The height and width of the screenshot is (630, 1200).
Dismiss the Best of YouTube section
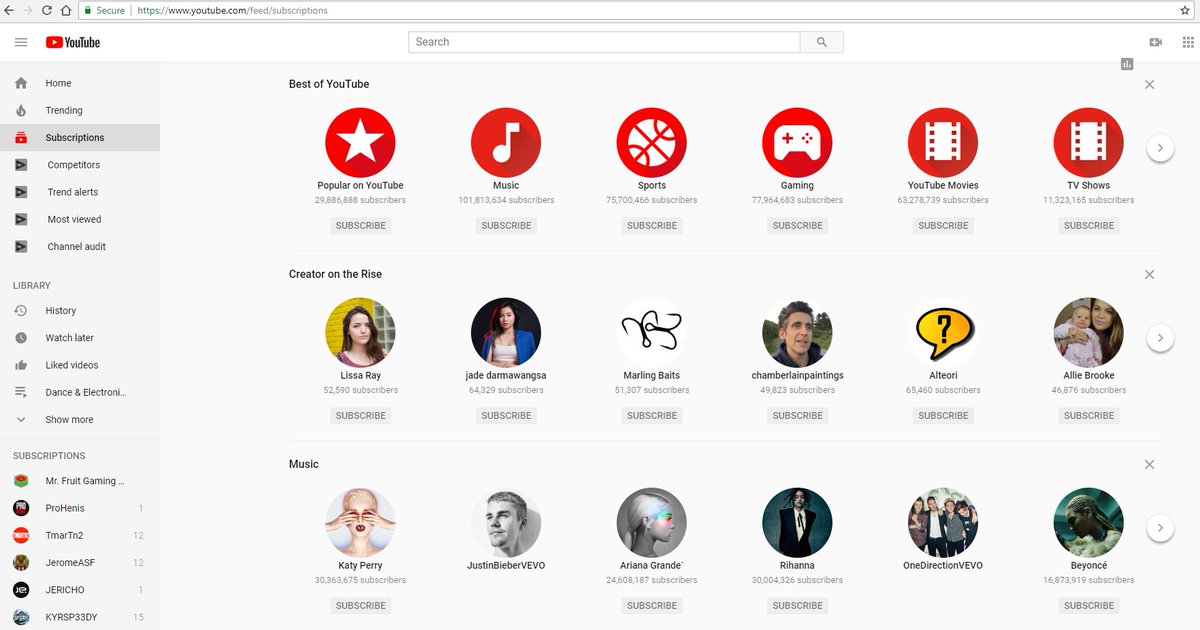coord(1149,84)
